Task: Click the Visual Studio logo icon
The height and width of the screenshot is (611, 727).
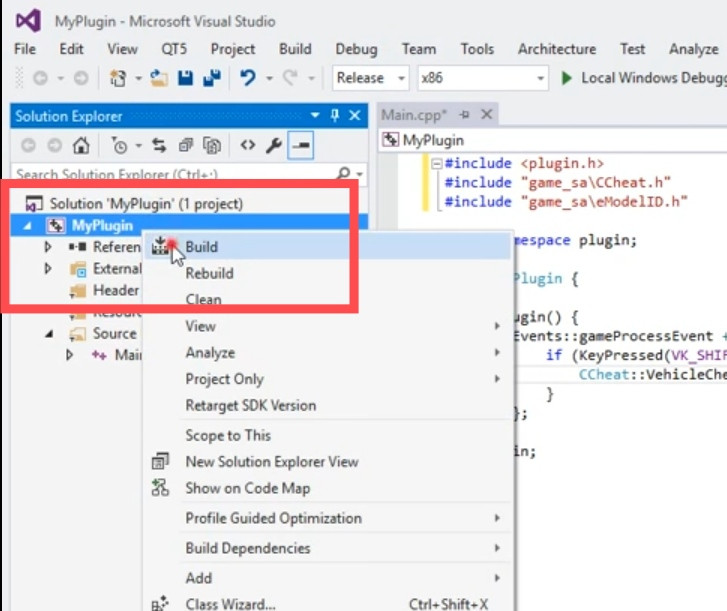Action: coord(28,21)
